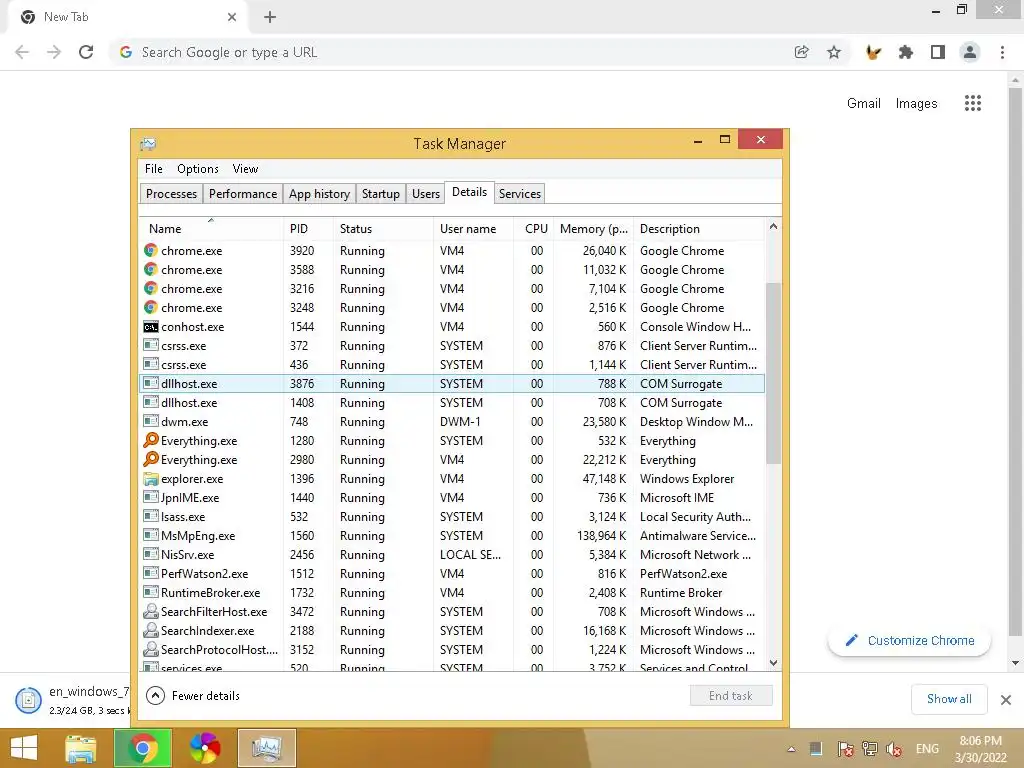The image size is (1024, 768).
Task: Select the dwm.exe process row
Action: tap(451, 422)
